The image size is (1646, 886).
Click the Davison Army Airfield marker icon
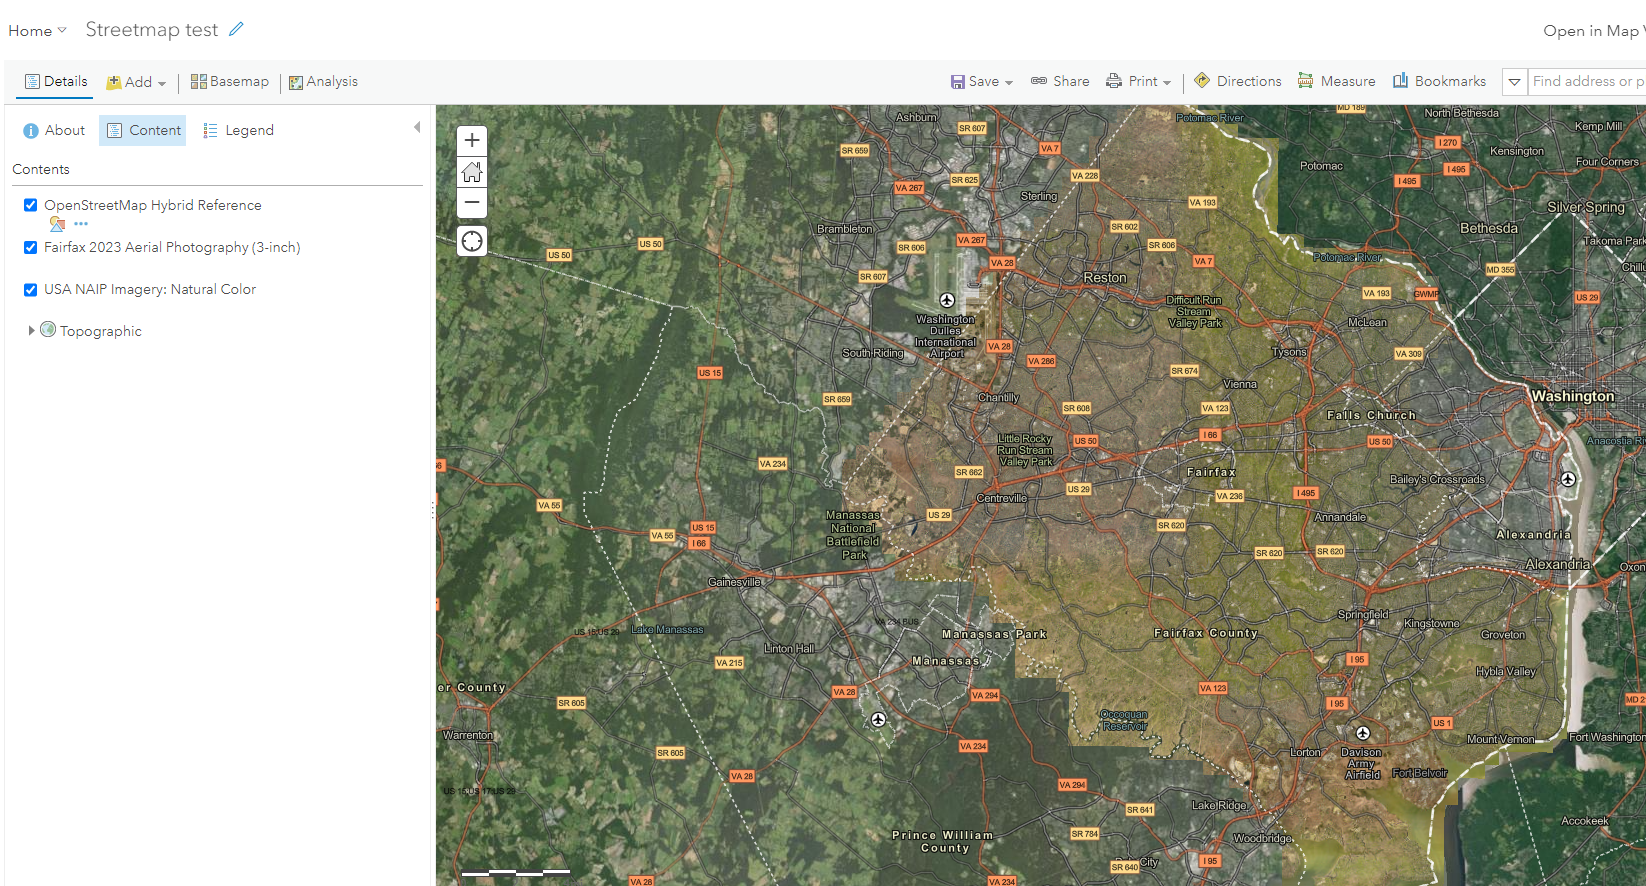(x=1362, y=733)
